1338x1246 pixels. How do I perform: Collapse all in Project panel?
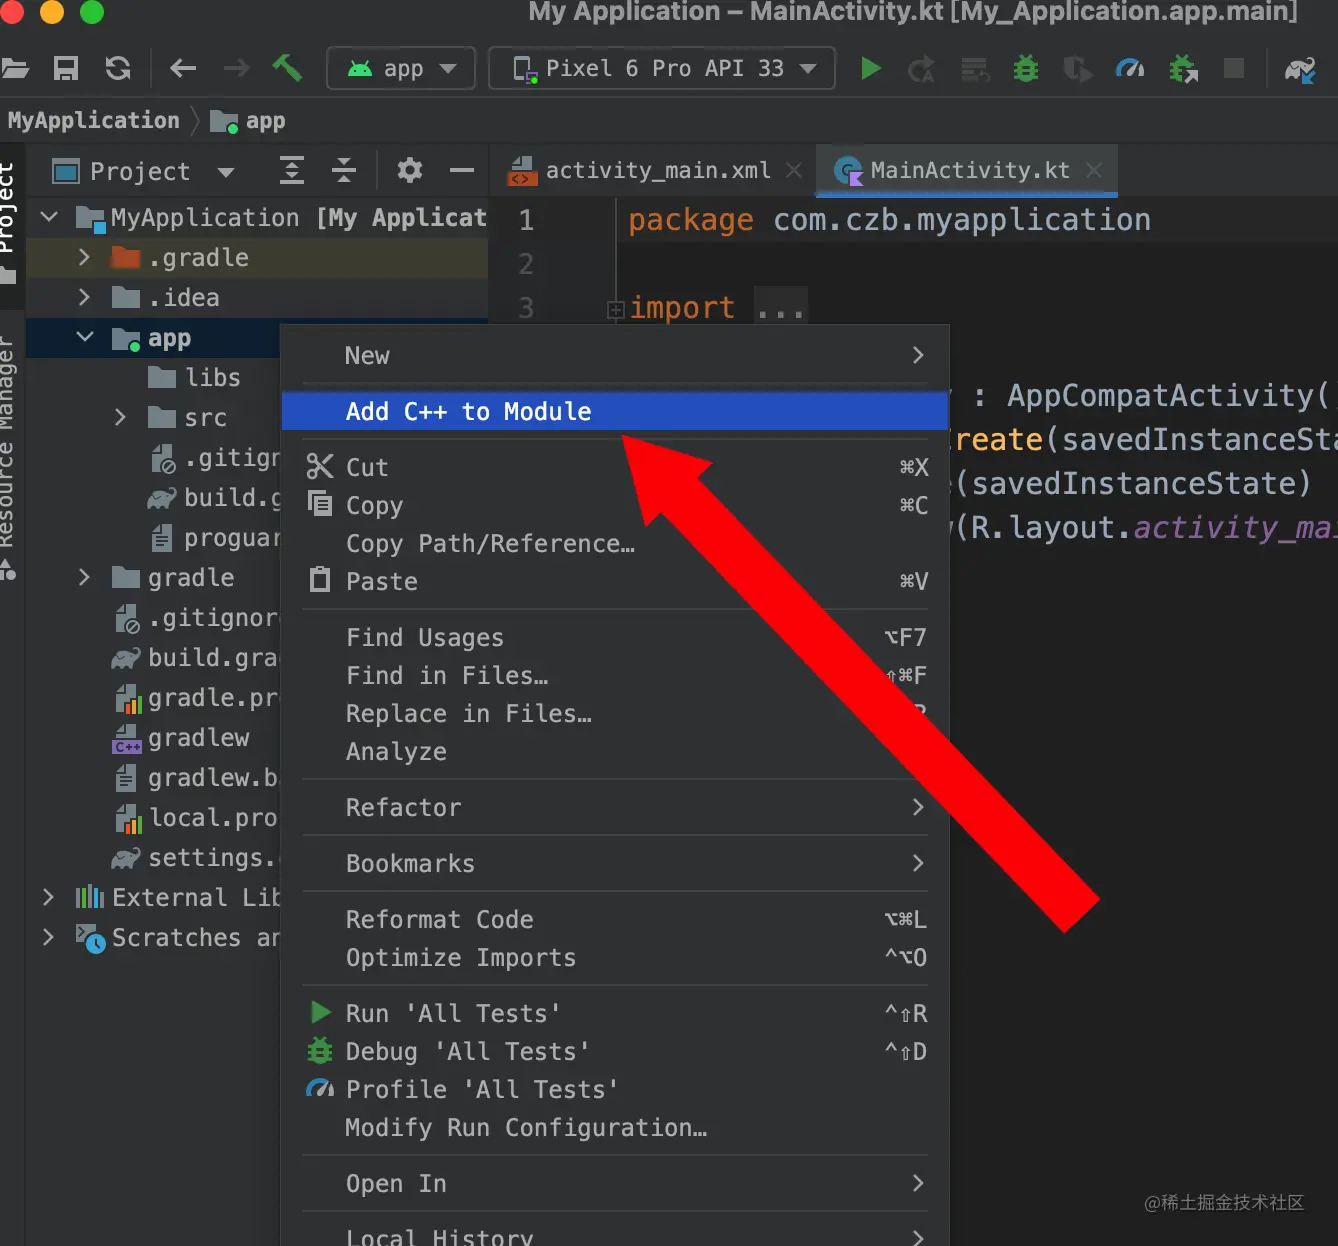click(x=344, y=171)
